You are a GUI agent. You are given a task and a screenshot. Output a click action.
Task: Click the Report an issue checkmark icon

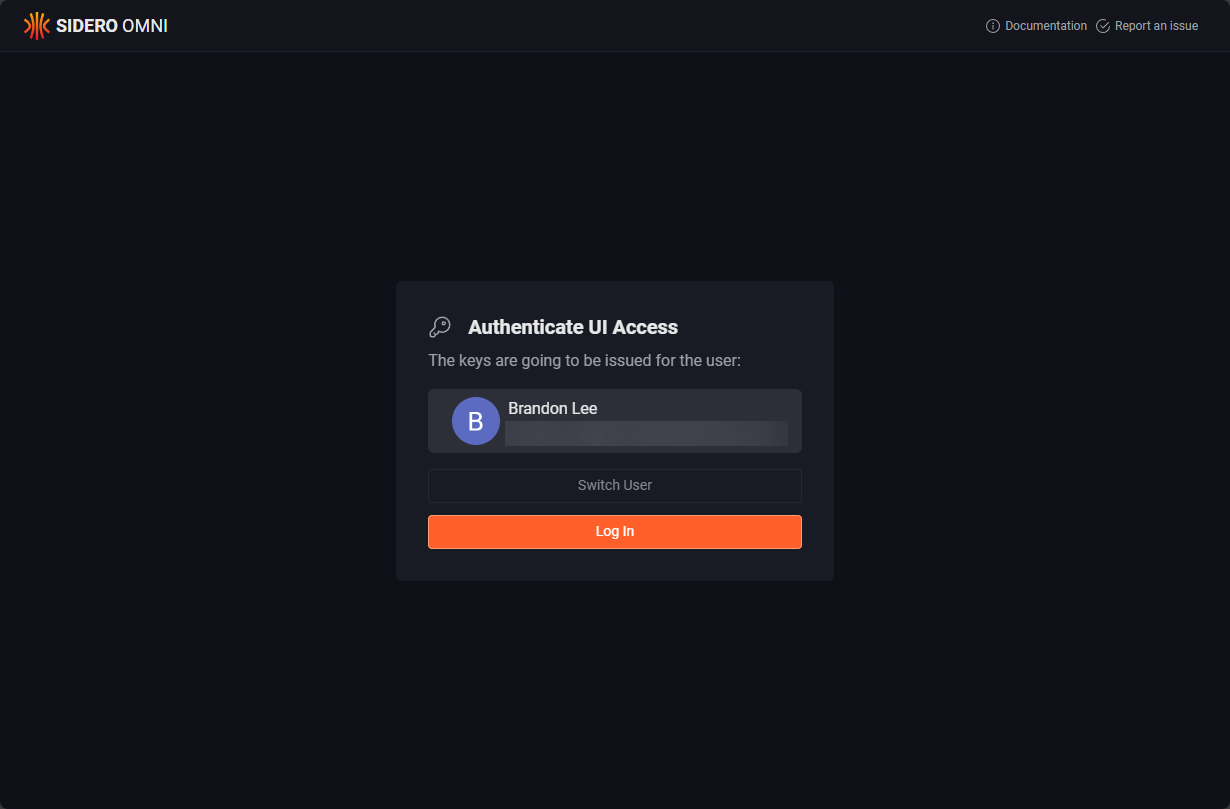click(1103, 26)
